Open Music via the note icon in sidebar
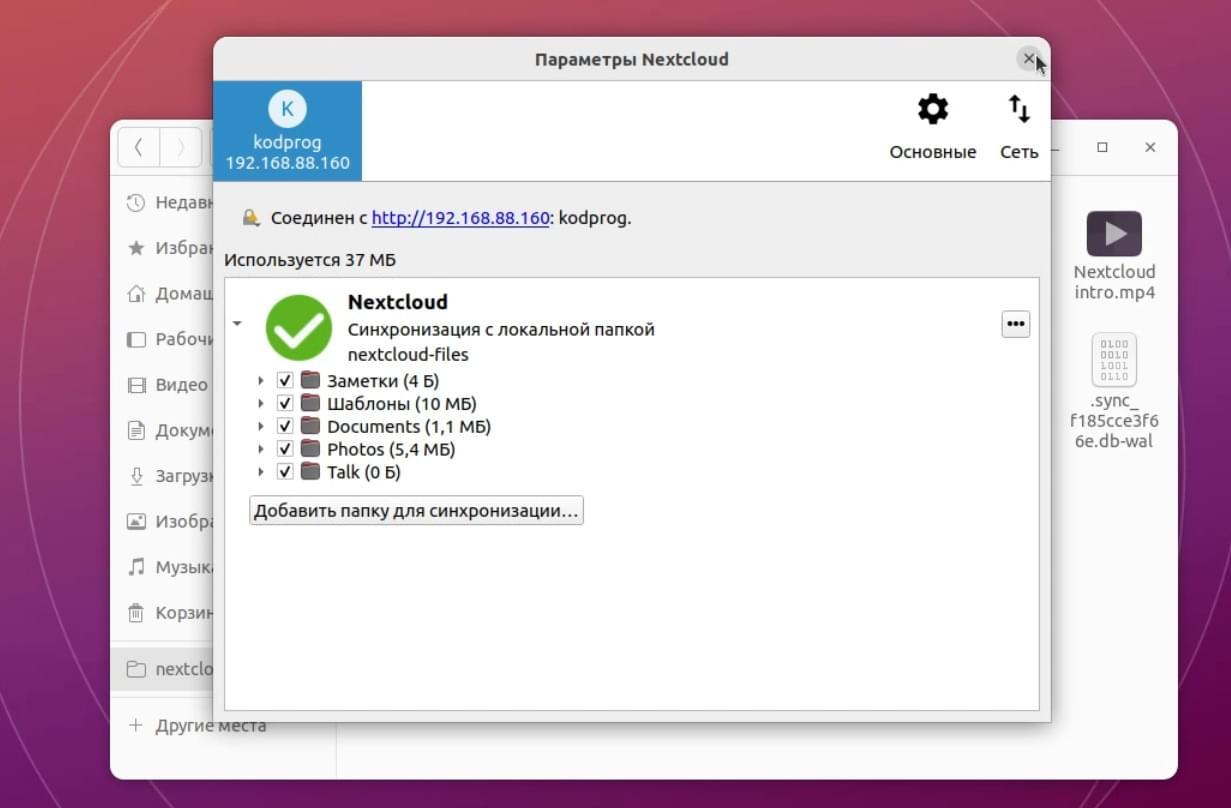 coord(136,567)
